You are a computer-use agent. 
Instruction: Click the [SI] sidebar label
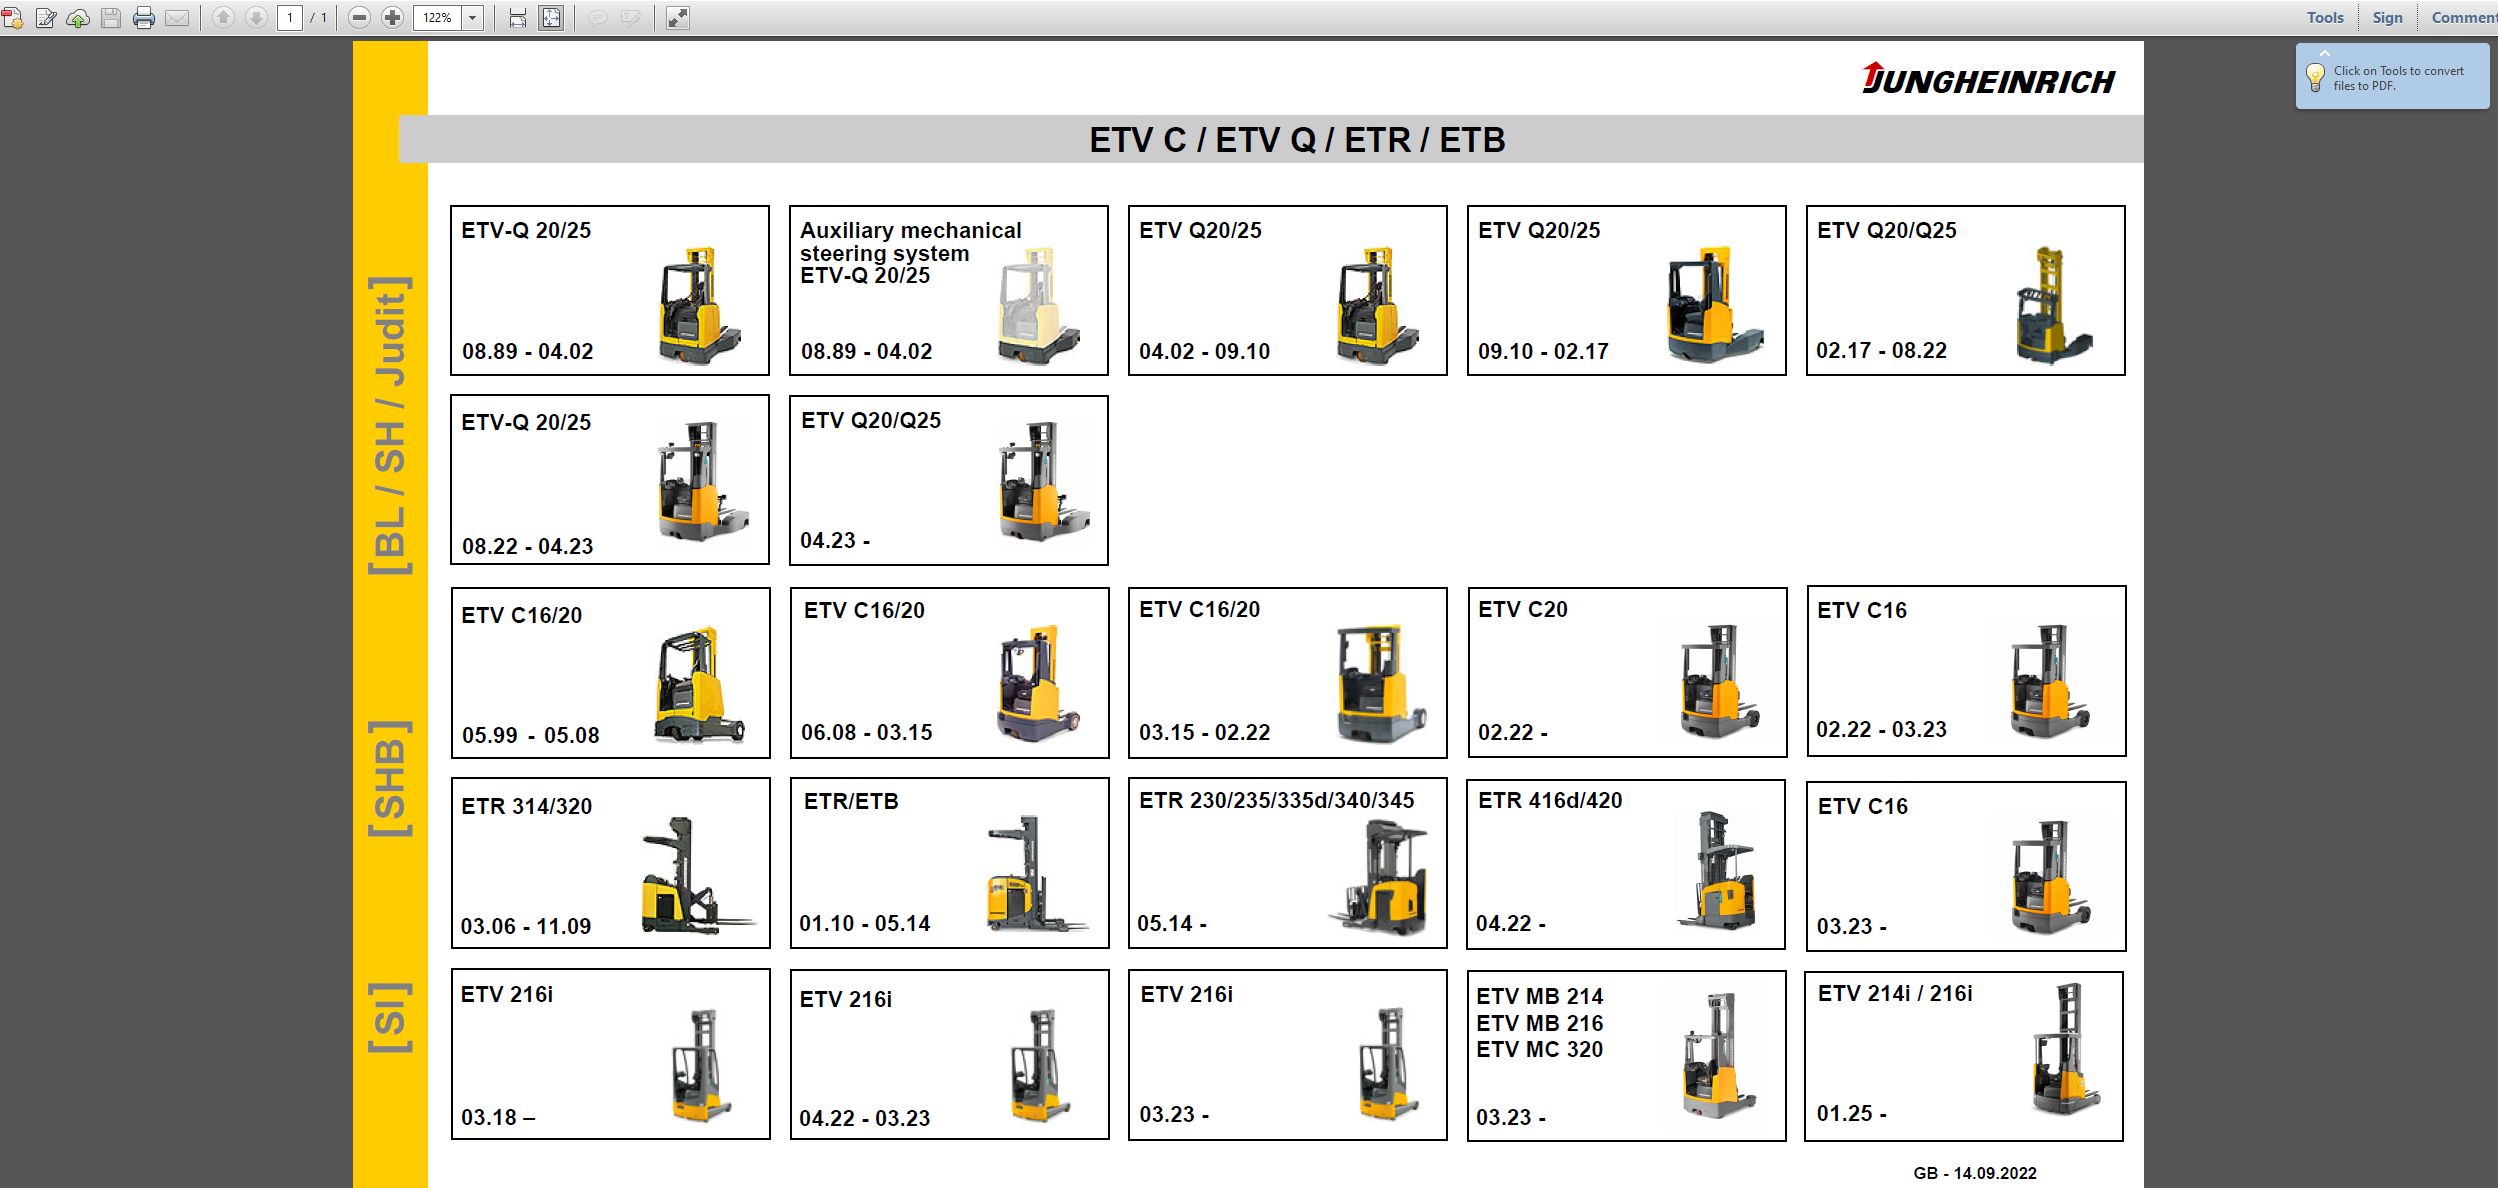390,1018
